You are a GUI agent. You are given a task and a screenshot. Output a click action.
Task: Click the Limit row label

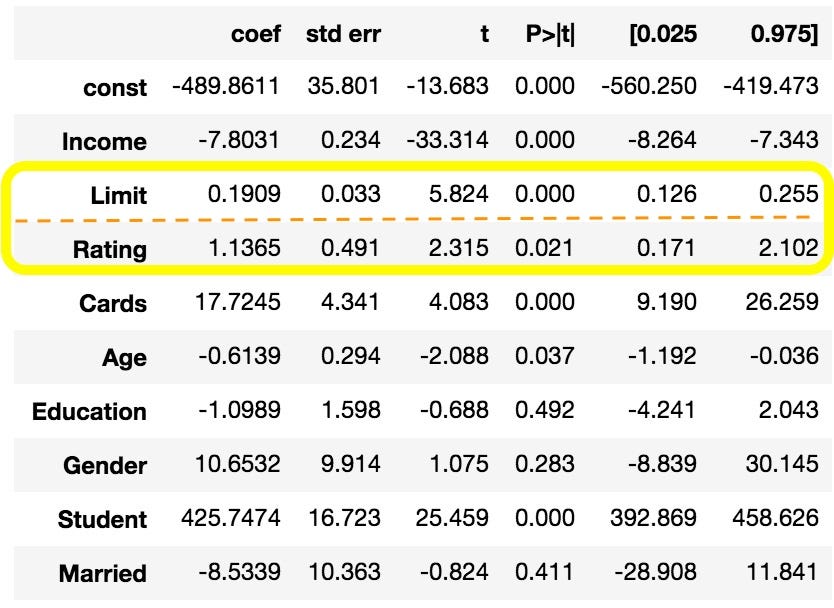pyautogui.click(x=119, y=195)
